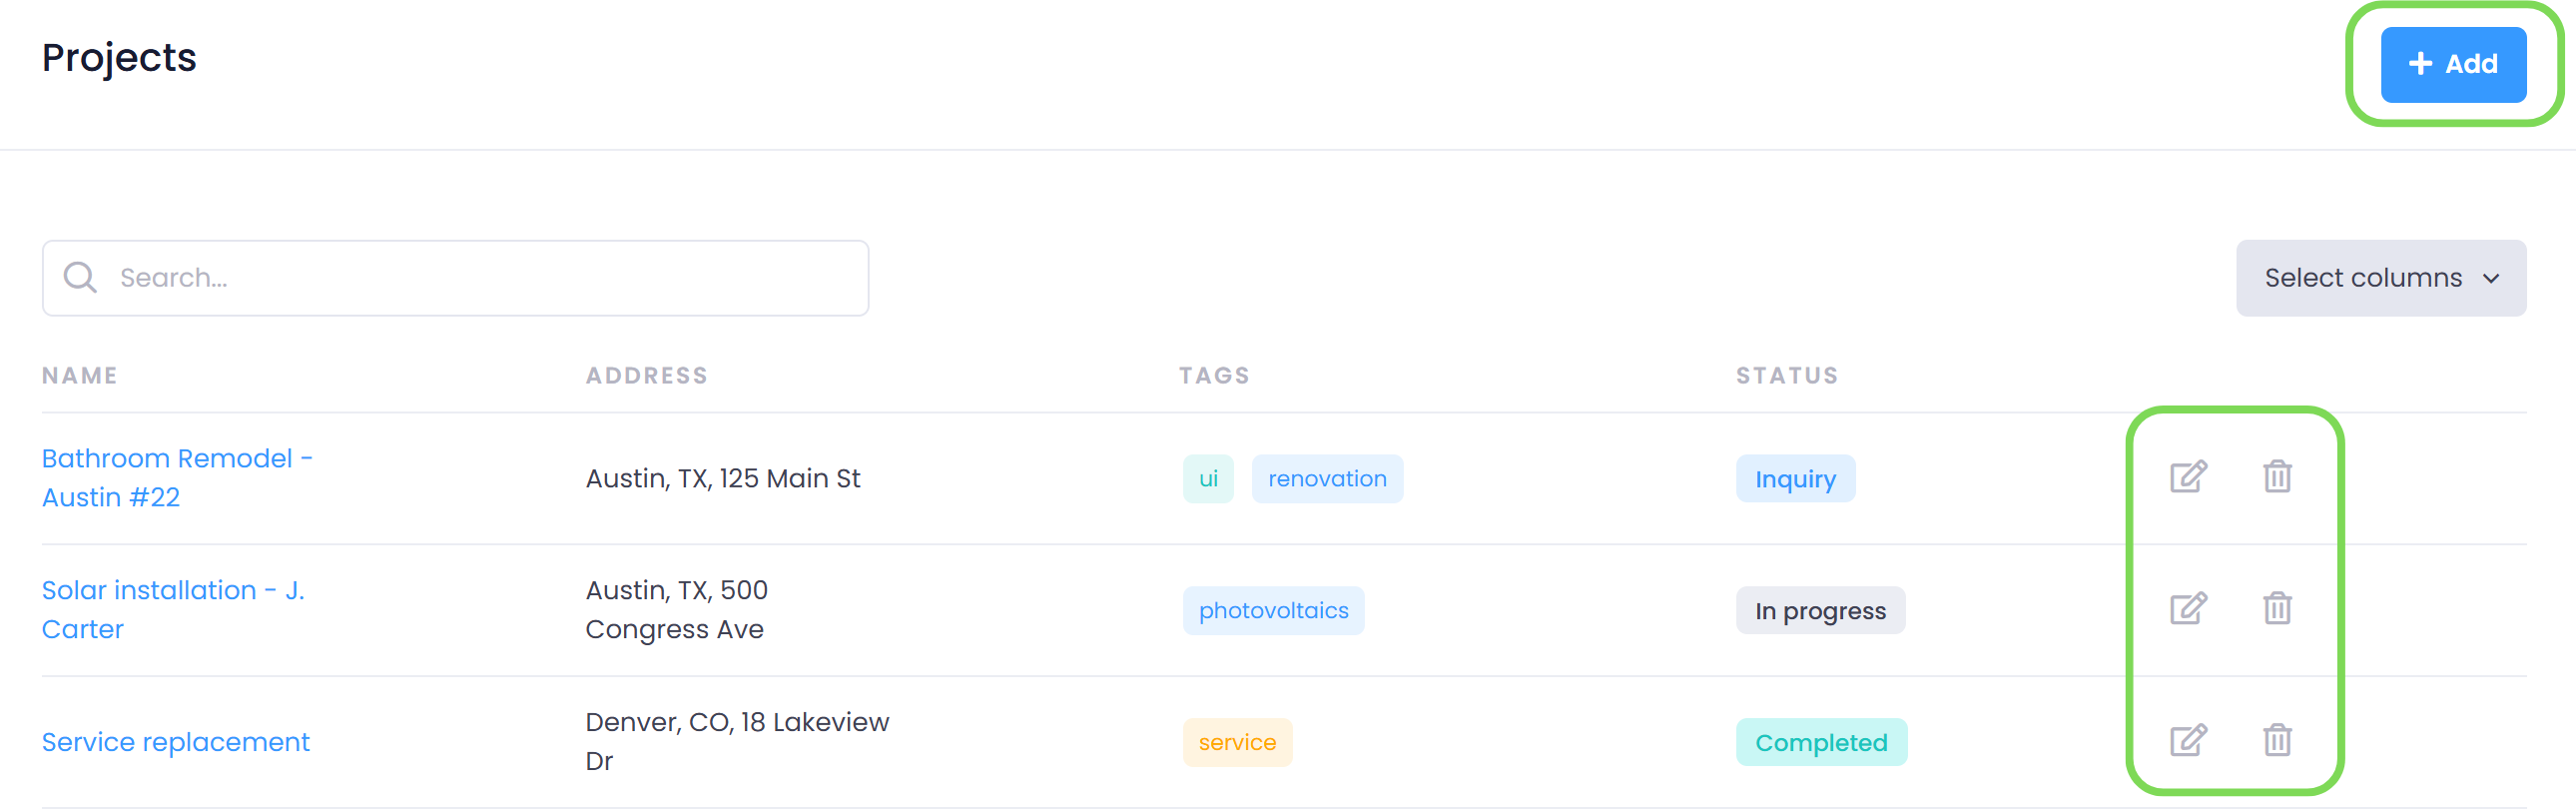This screenshot has width=2576, height=811.
Task: Delete the Service replacement project
Action: (x=2277, y=741)
